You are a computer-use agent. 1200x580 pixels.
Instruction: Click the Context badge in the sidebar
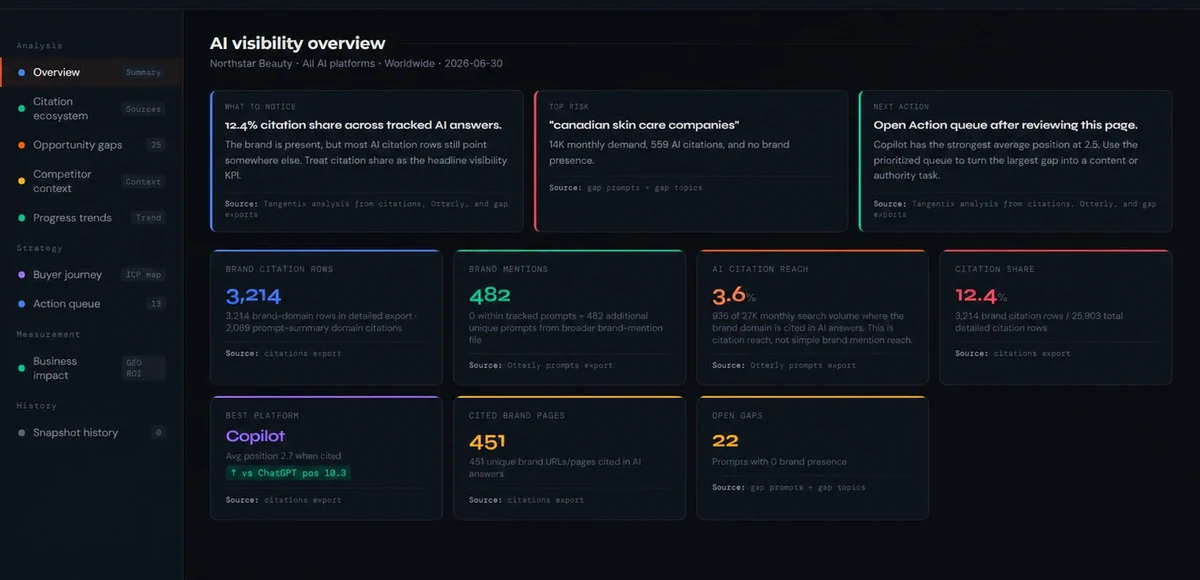click(143, 182)
